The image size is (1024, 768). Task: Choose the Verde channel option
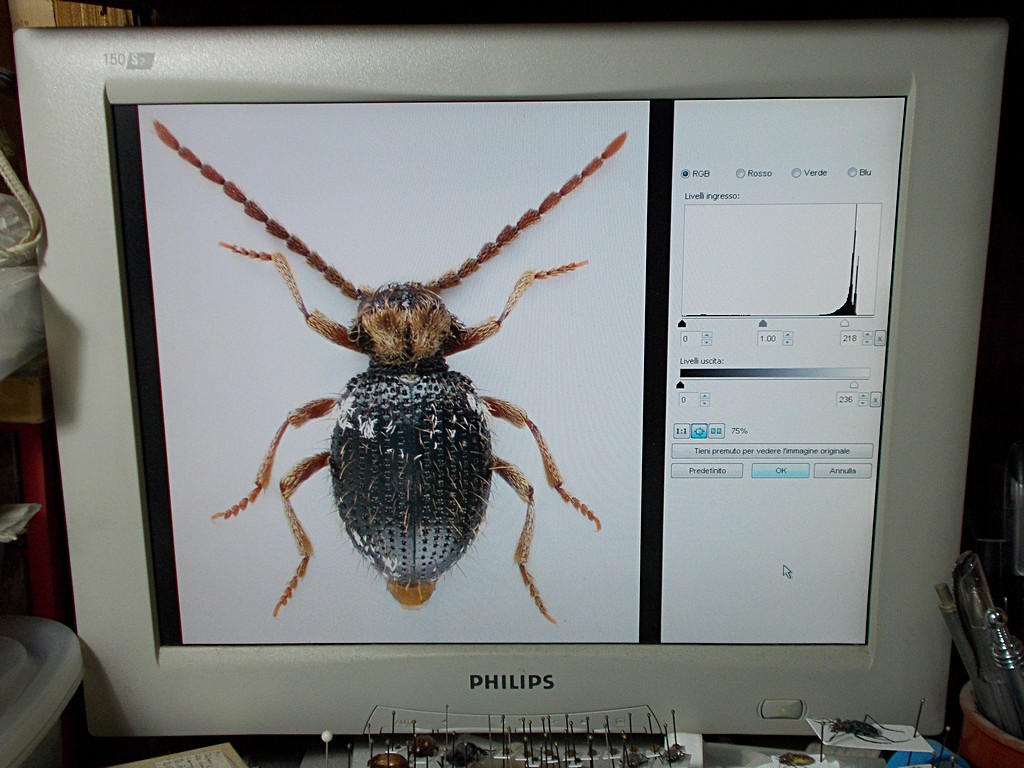(796, 173)
